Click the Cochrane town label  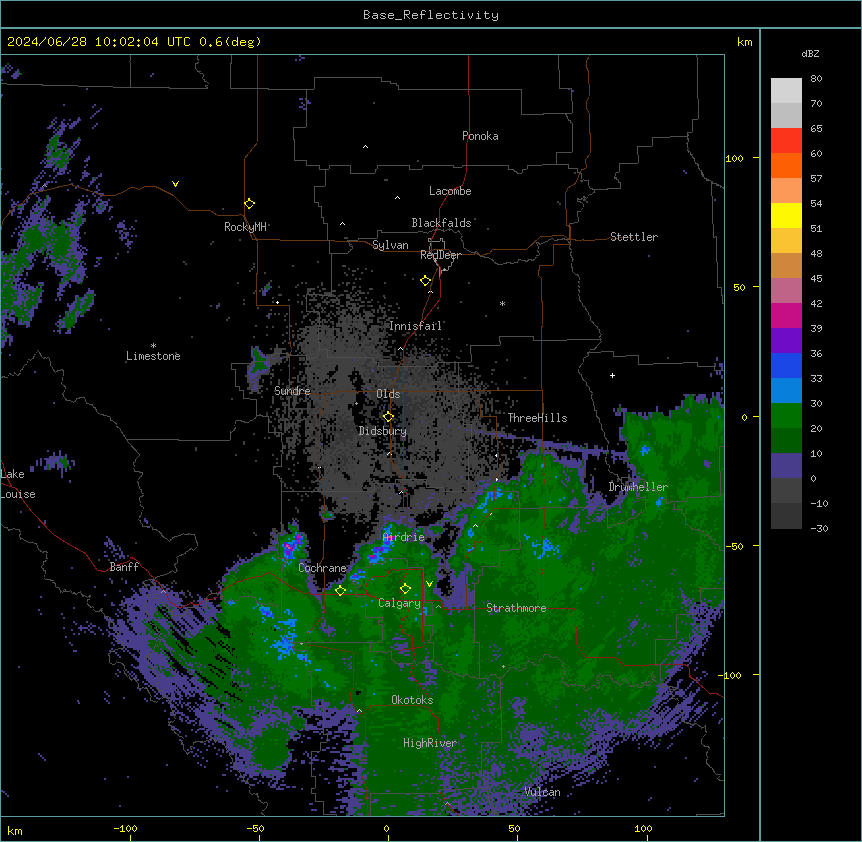322,568
